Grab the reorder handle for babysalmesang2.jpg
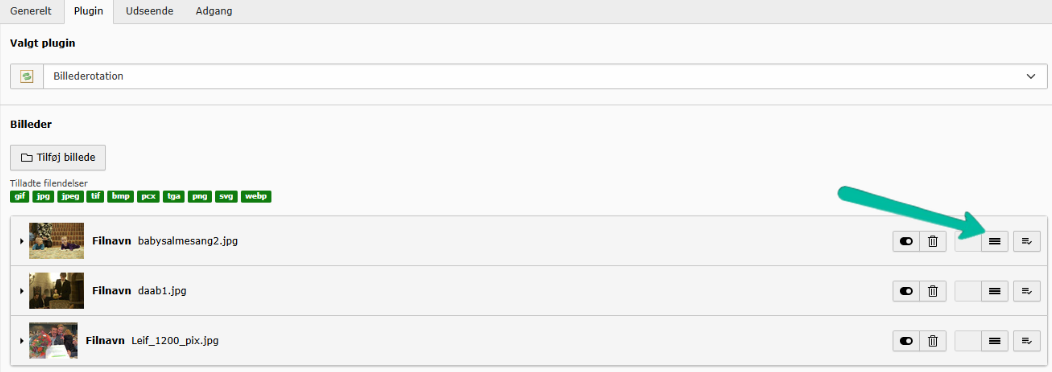This screenshot has height=372, width=1052. [995, 241]
